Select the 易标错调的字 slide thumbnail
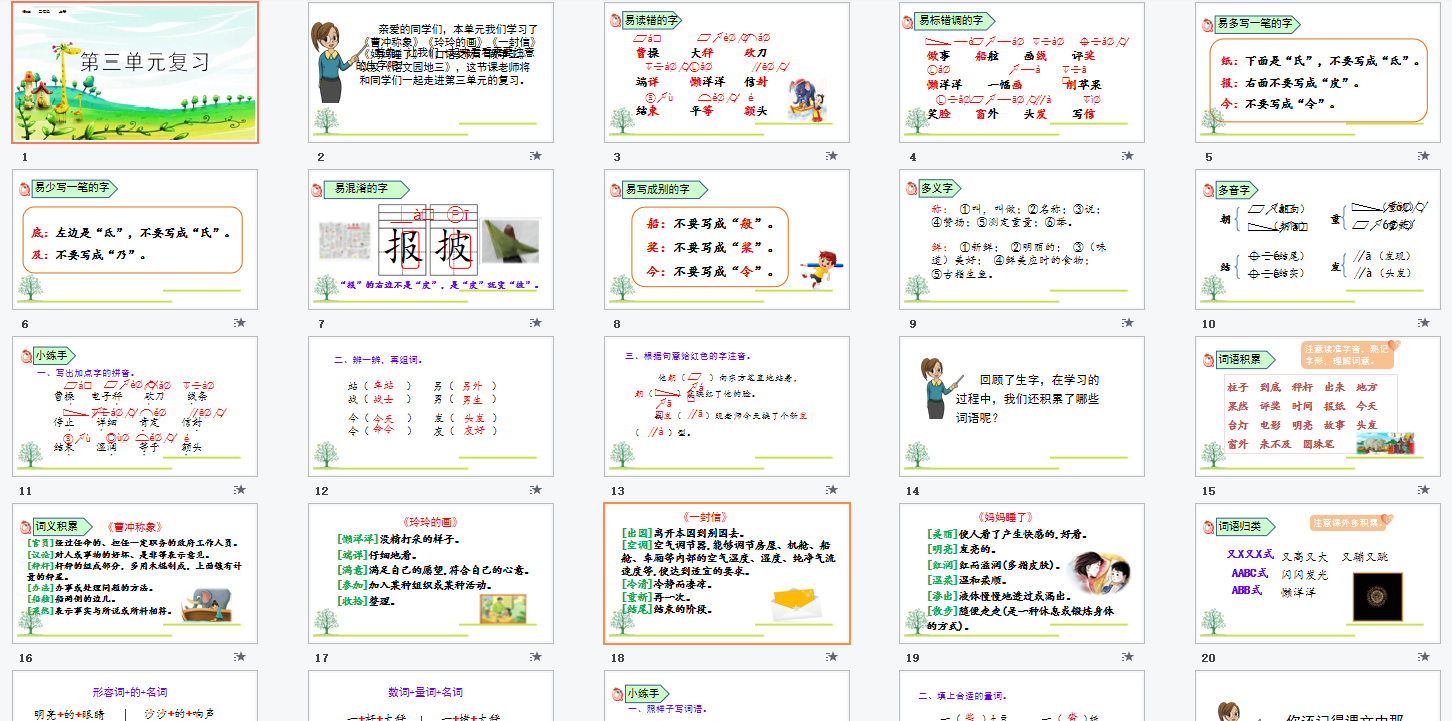Image resolution: width=1452 pixels, height=721 pixels. pyautogui.click(x=1022, y=72)
